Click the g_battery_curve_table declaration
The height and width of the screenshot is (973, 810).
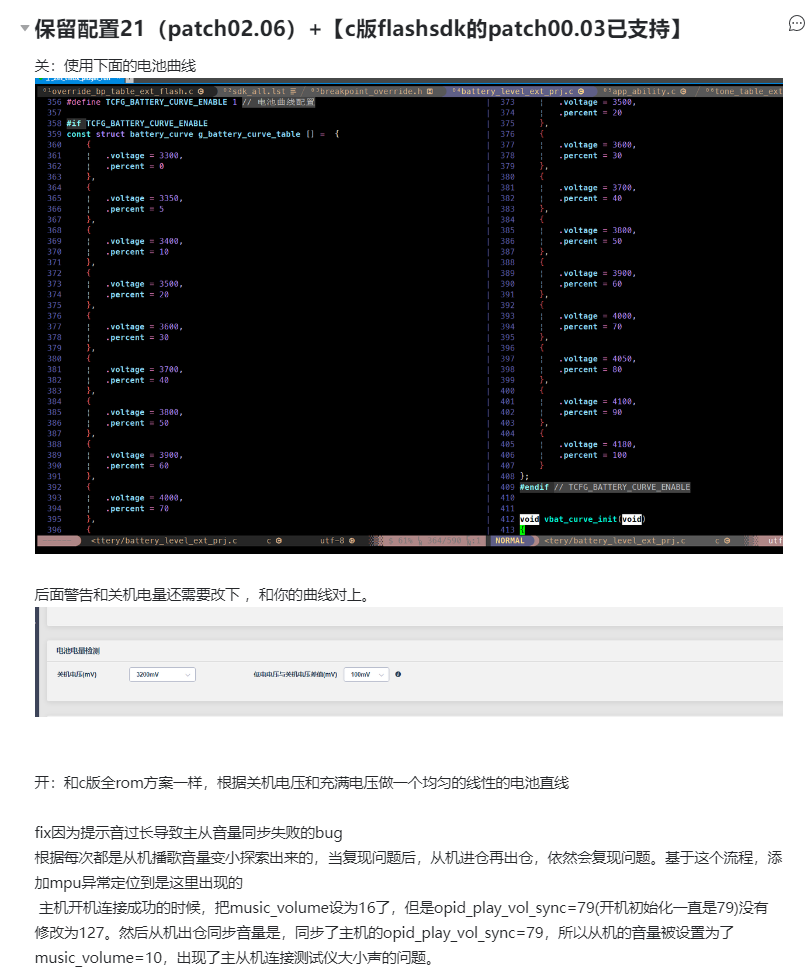point(202,134)
